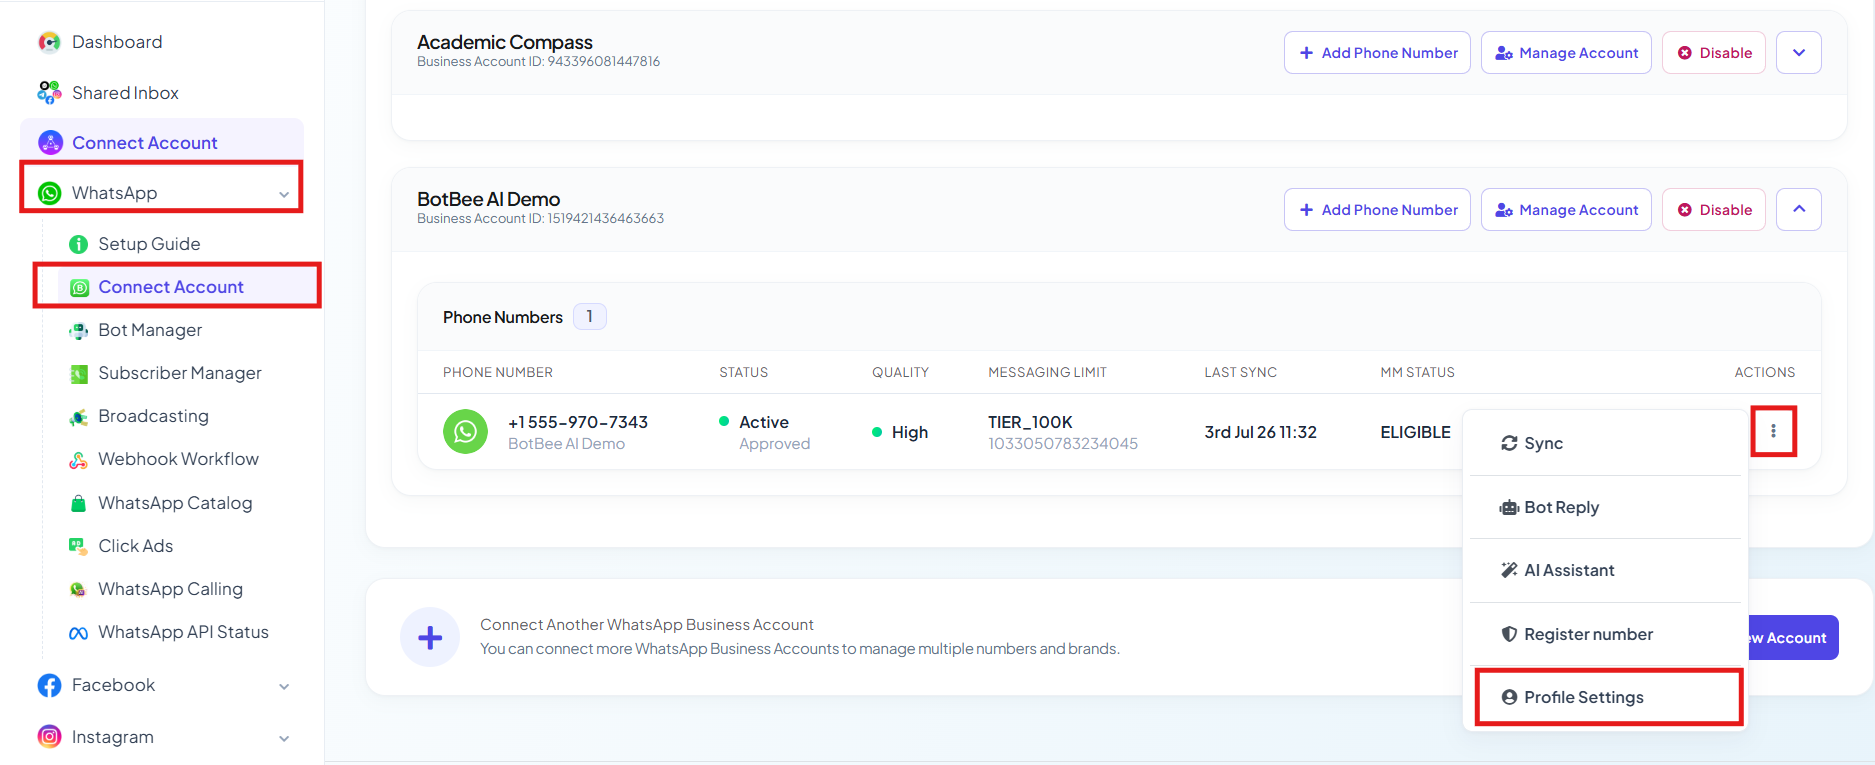Expand the Academic Compass account panel
The image size is (1875, 765).
pyautogui.click(x=1798, y=53)
